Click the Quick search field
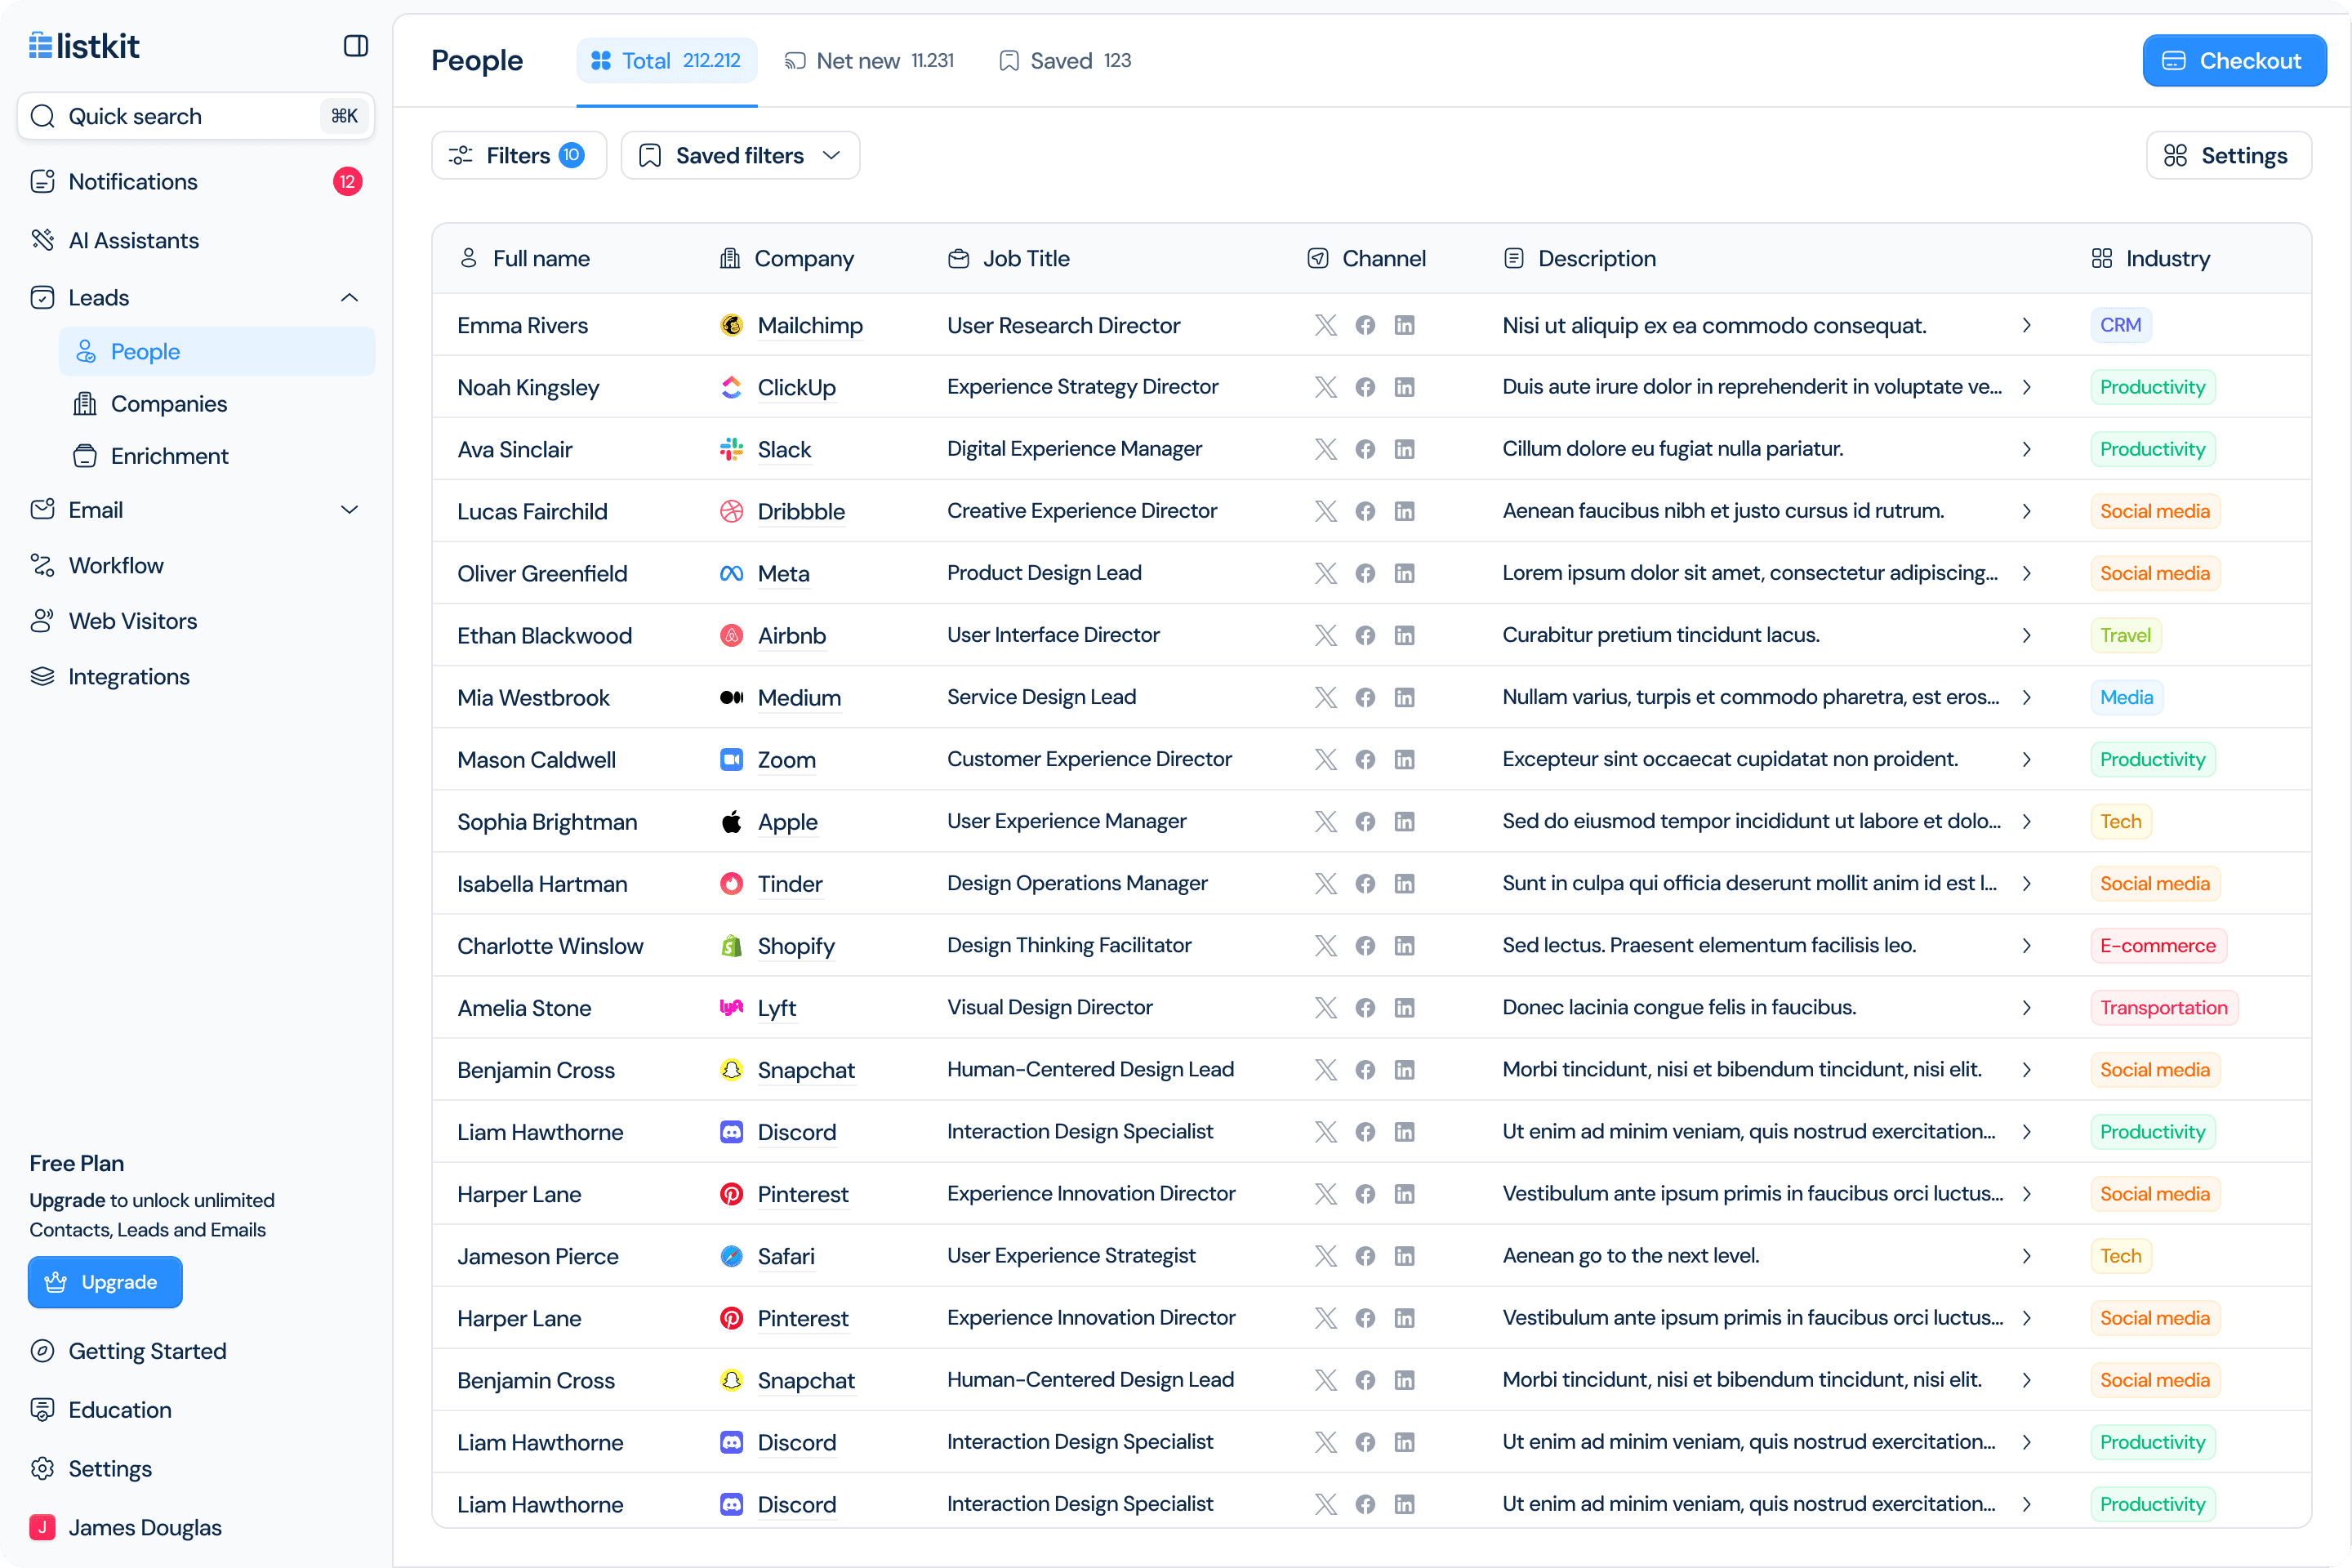The width and height of the screenshot is (2352, 1568). (195, 116)
